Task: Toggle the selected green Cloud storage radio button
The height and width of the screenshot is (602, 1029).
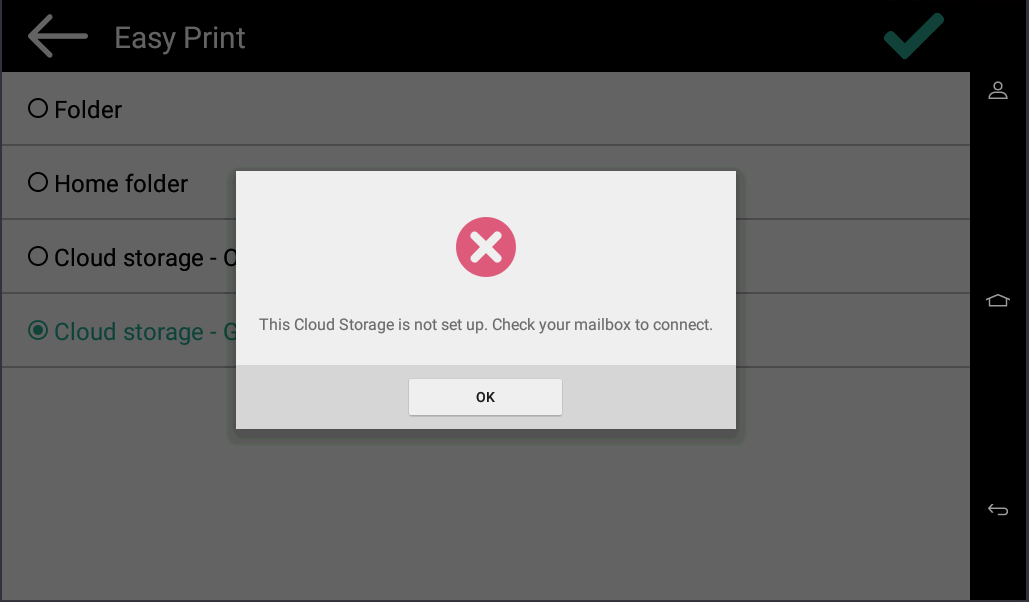Action: (x=38, y=330)
